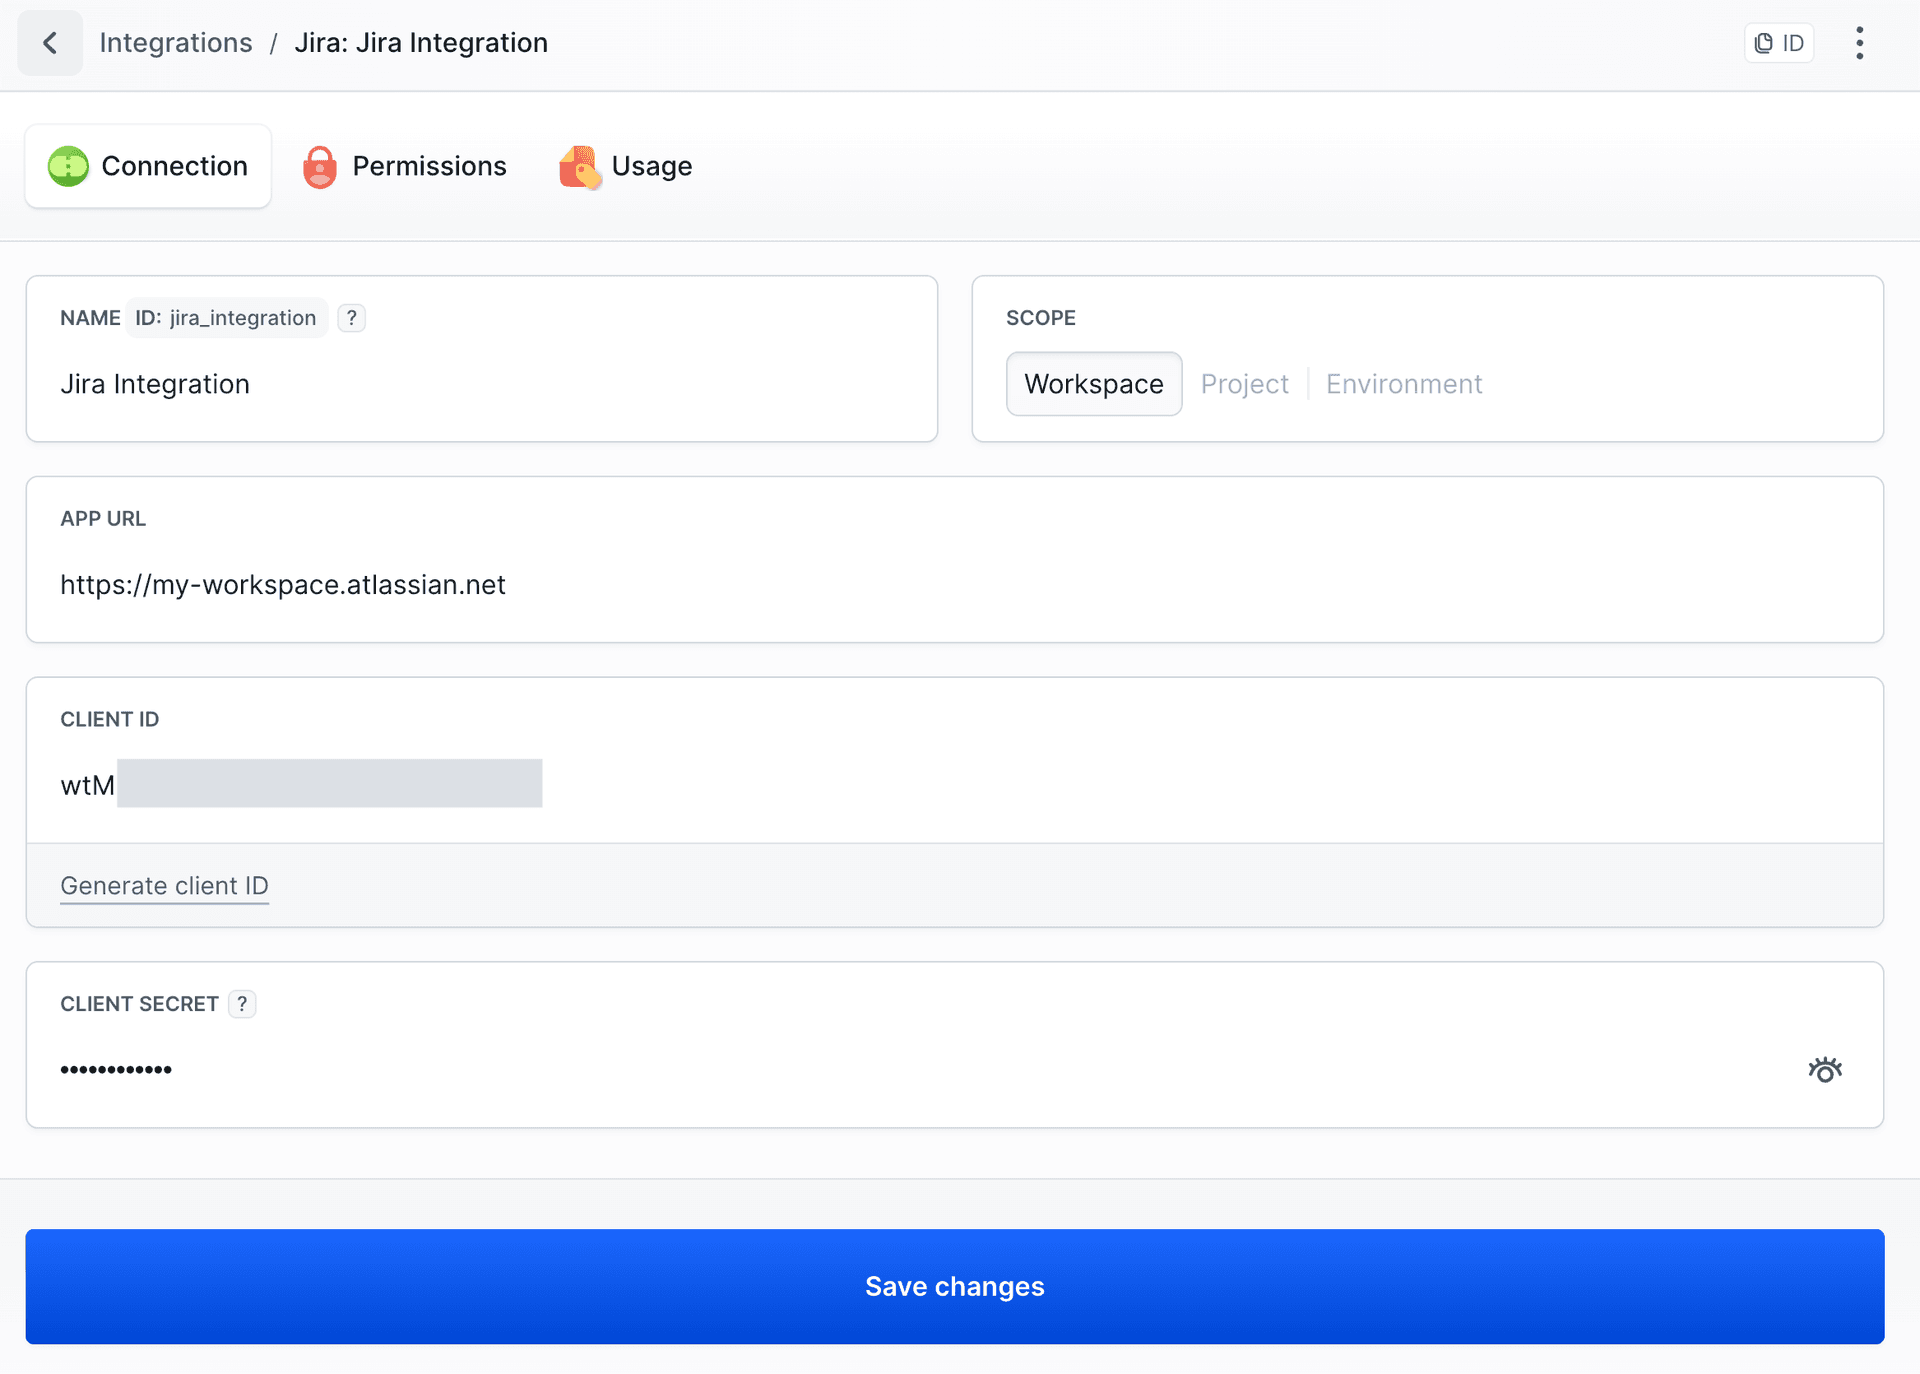This screenshot has width=1920, height=1374.
Task: Click the red lock Permissions icon
Action: click(319, 166)
